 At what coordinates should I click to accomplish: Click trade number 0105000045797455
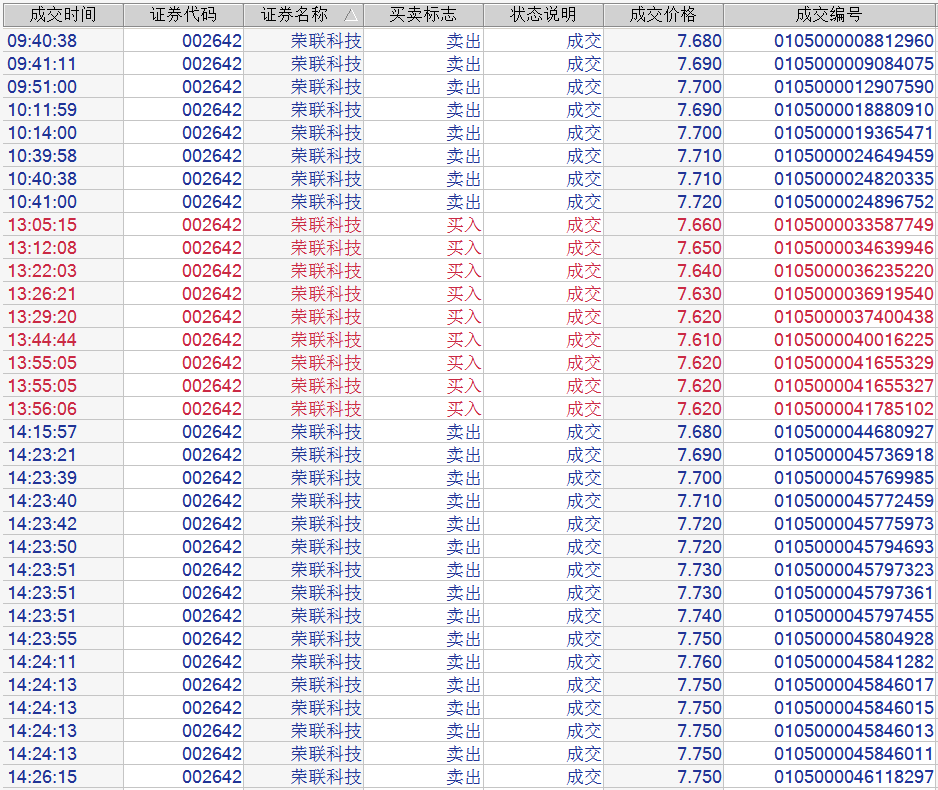point(854,616)
